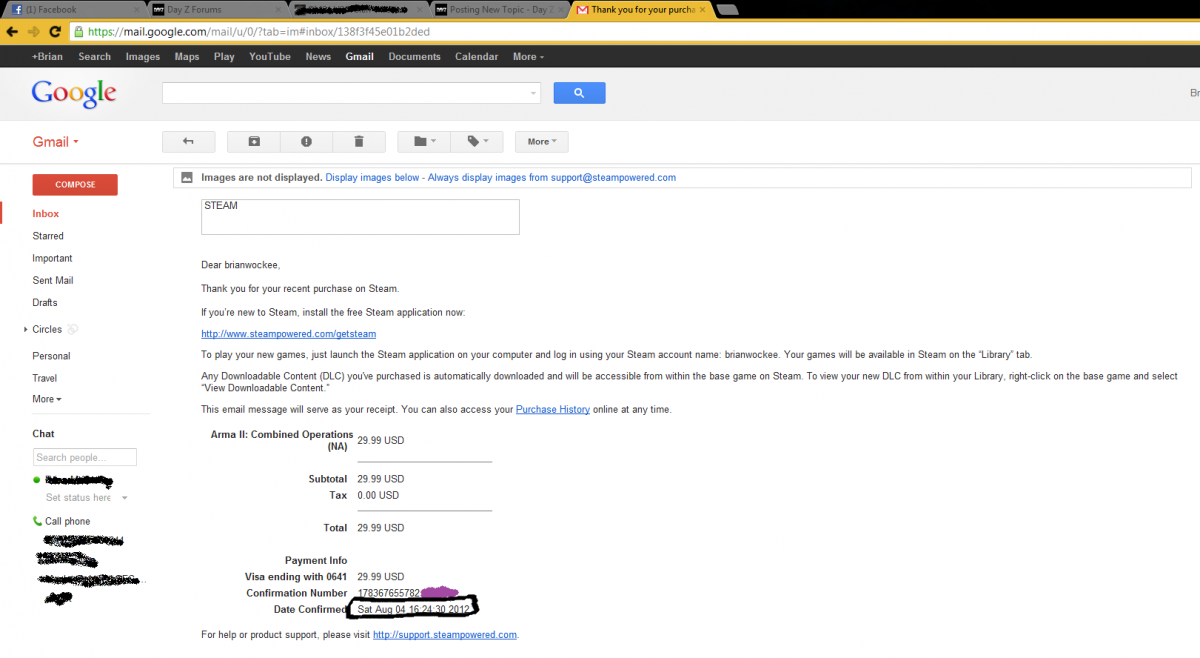Expand the Circles label in sidebar
This screenshot has width=1200, height=658.
coord(25,329)
